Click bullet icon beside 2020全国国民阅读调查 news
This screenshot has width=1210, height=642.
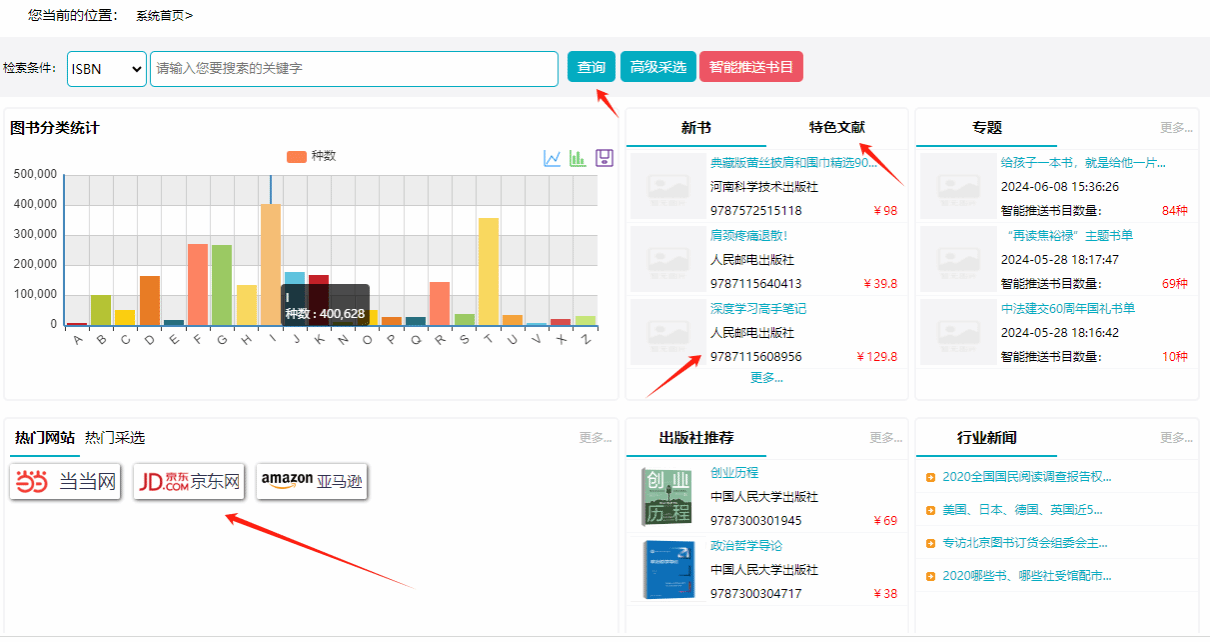pyautogui.click(x=931, y=477)
